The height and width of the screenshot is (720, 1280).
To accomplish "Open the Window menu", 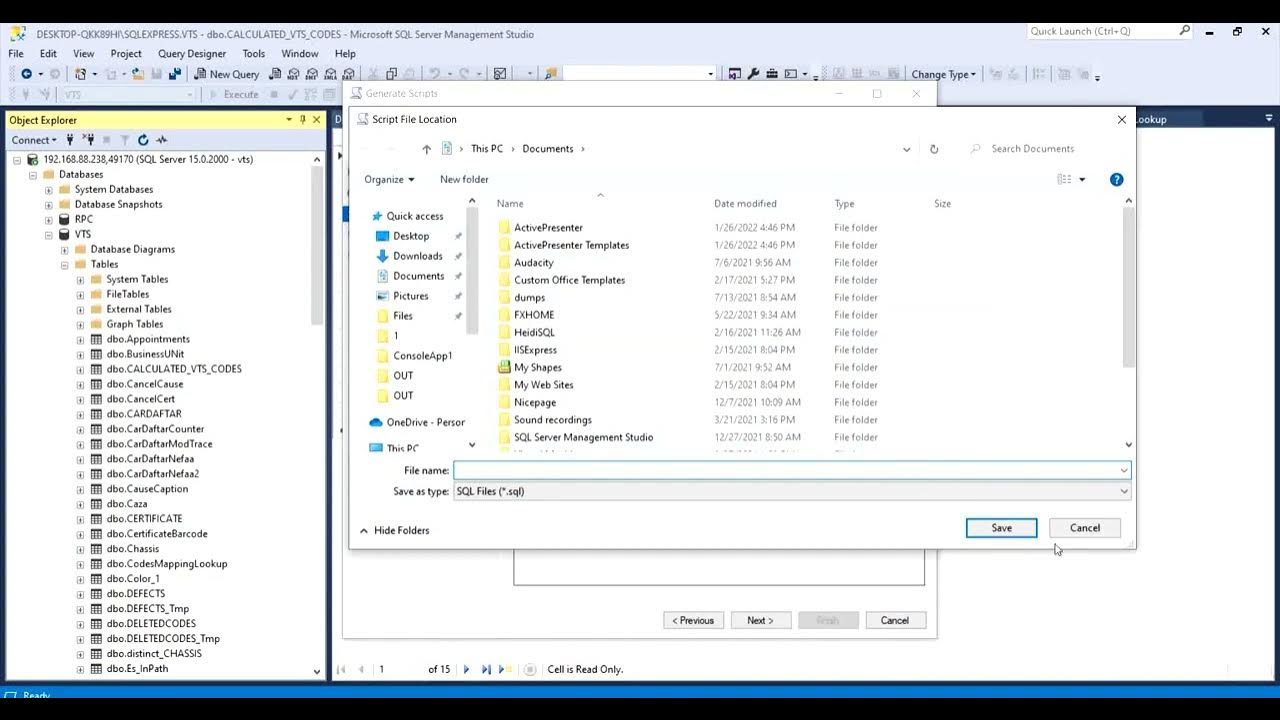I will 300,53.
